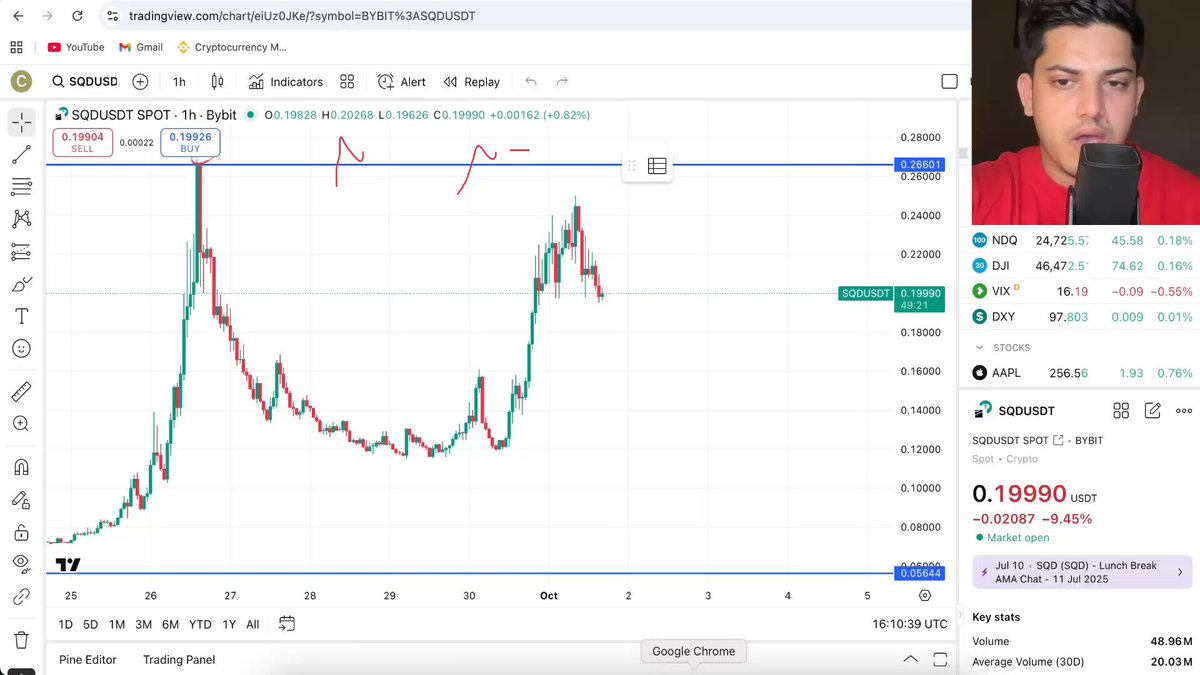Image resolution: width=1200 pixels, height=675 pixels.
Task: Open the layout setup square icon
Action: click(949, 82)
